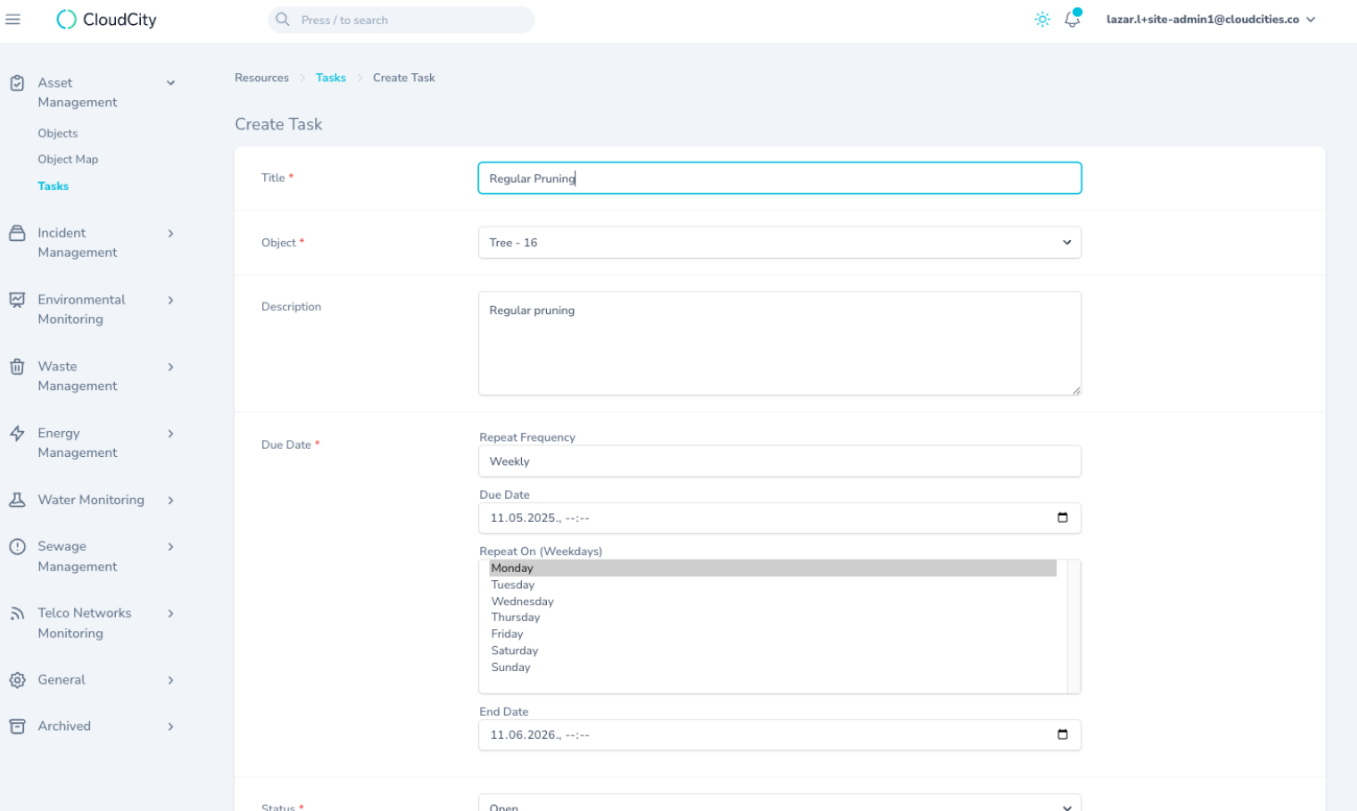This screenshot has width=1357, height=811.
Task: Open the notifications bell
Action: click(1070, 19)
